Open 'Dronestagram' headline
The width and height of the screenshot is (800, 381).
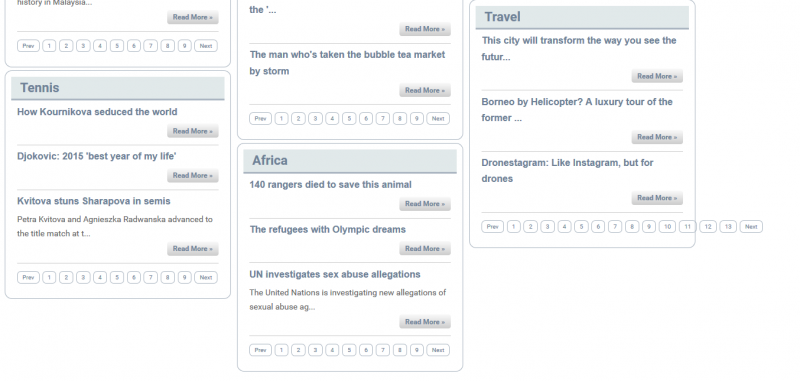[567, 170]
